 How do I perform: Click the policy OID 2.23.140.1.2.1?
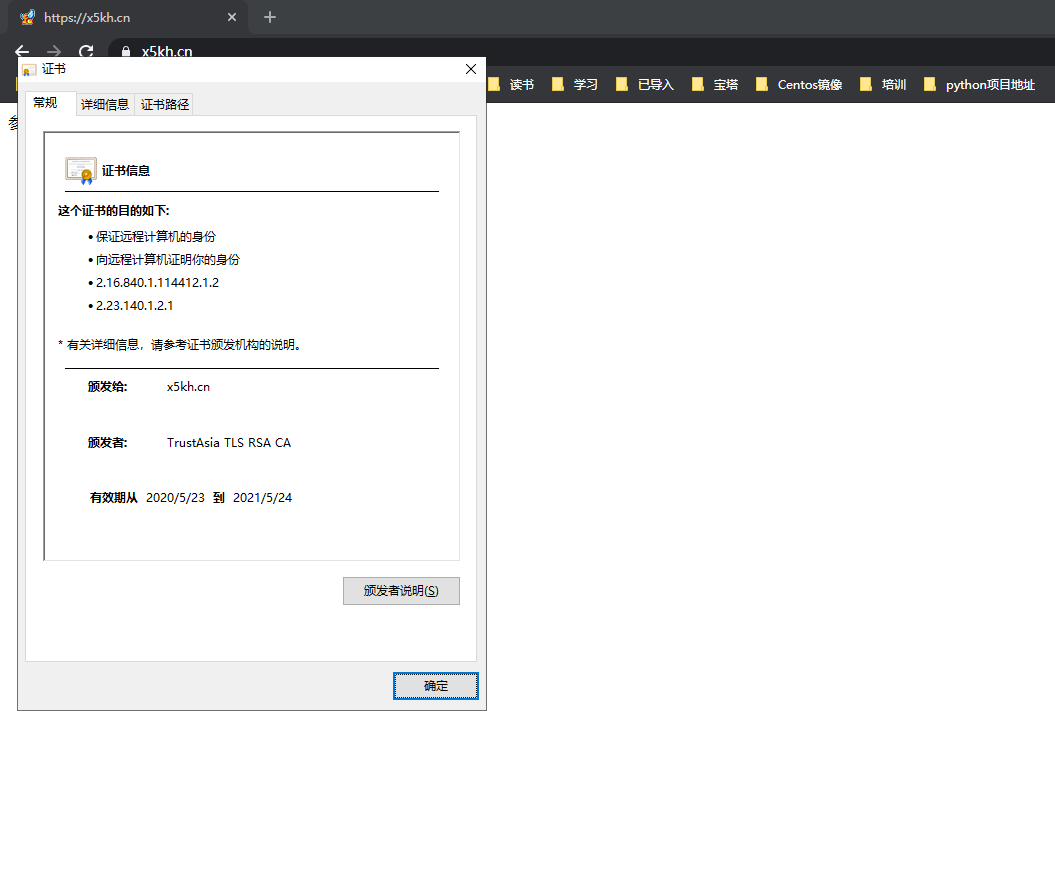tap(135, 305)
